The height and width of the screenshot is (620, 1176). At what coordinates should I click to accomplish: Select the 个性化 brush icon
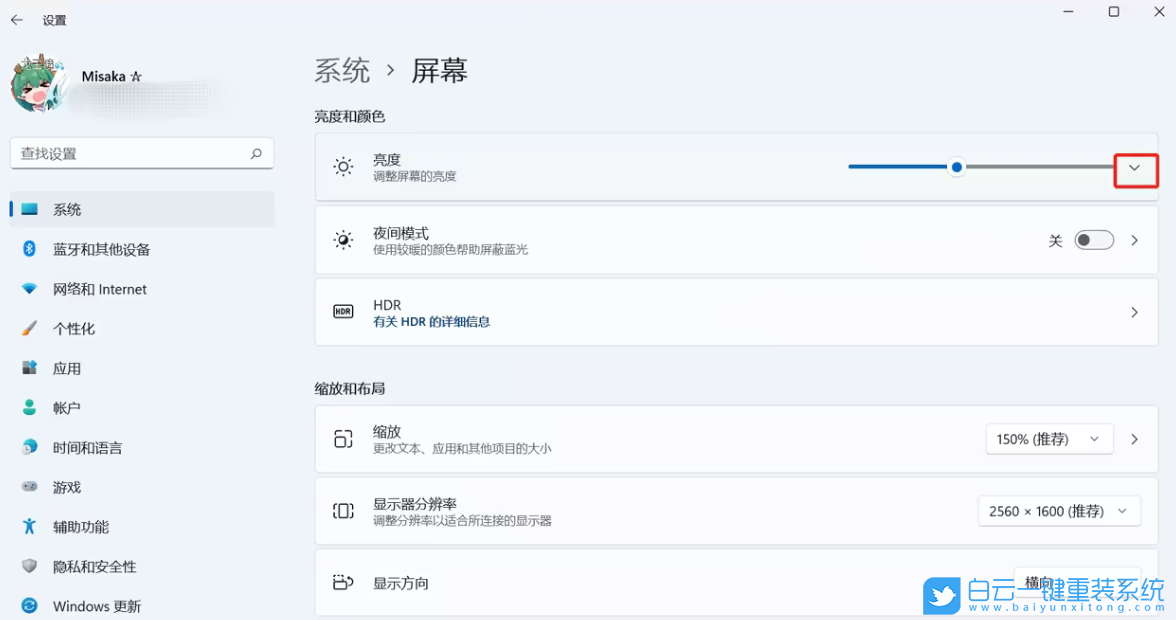(28, 328)
